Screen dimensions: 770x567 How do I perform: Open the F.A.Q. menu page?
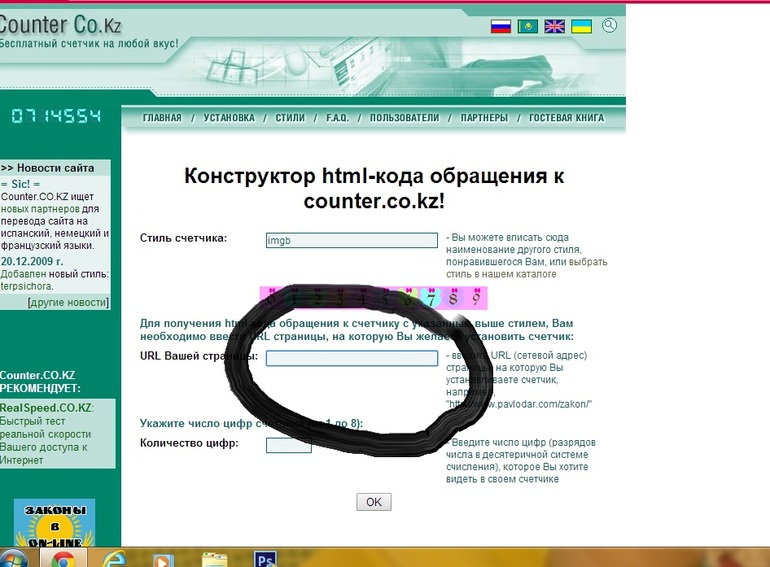(x=337, y=118)
